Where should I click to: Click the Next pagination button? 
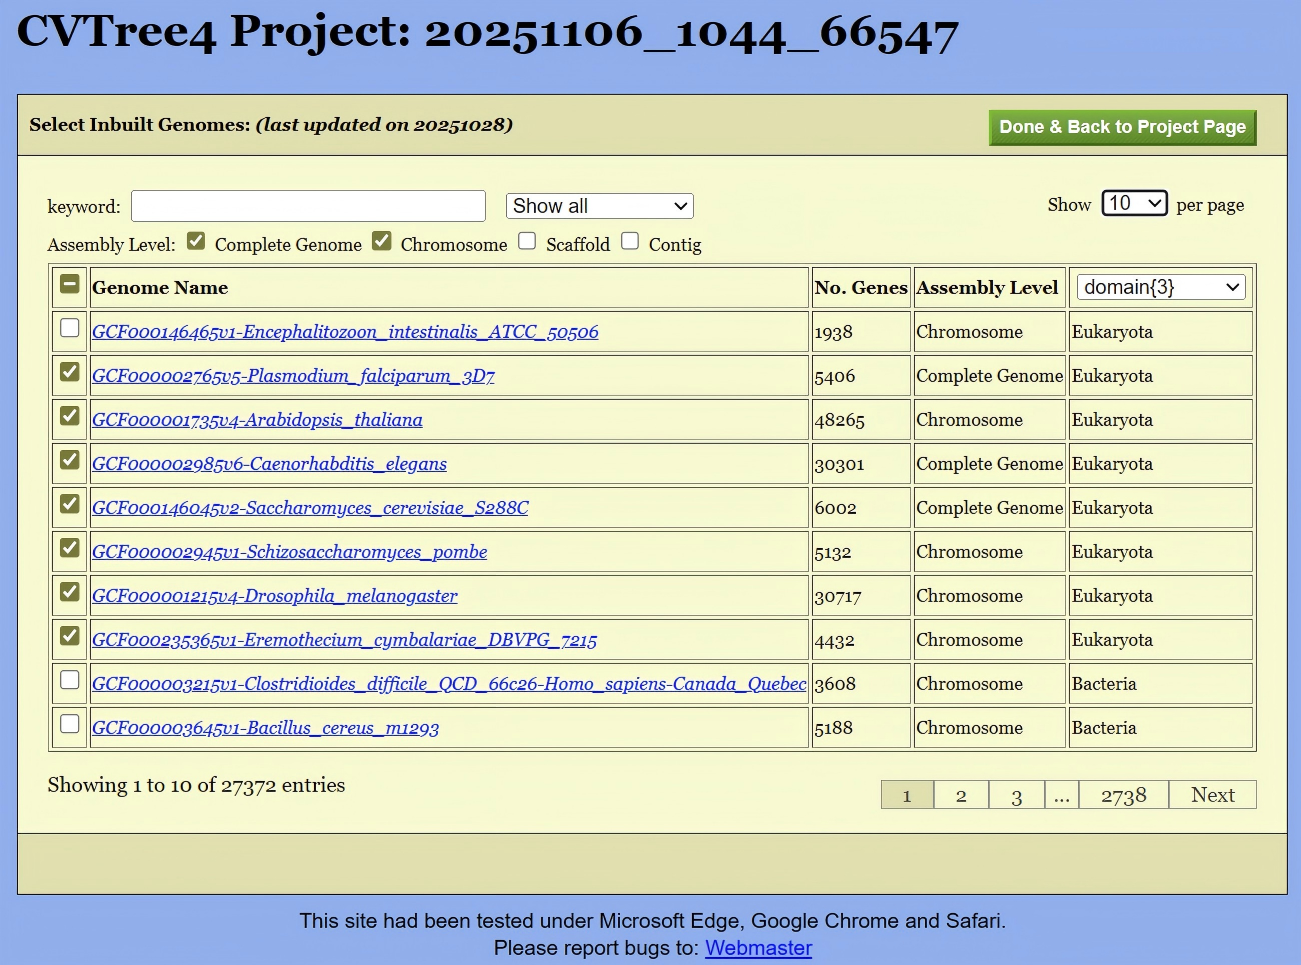pos(1212,794)
